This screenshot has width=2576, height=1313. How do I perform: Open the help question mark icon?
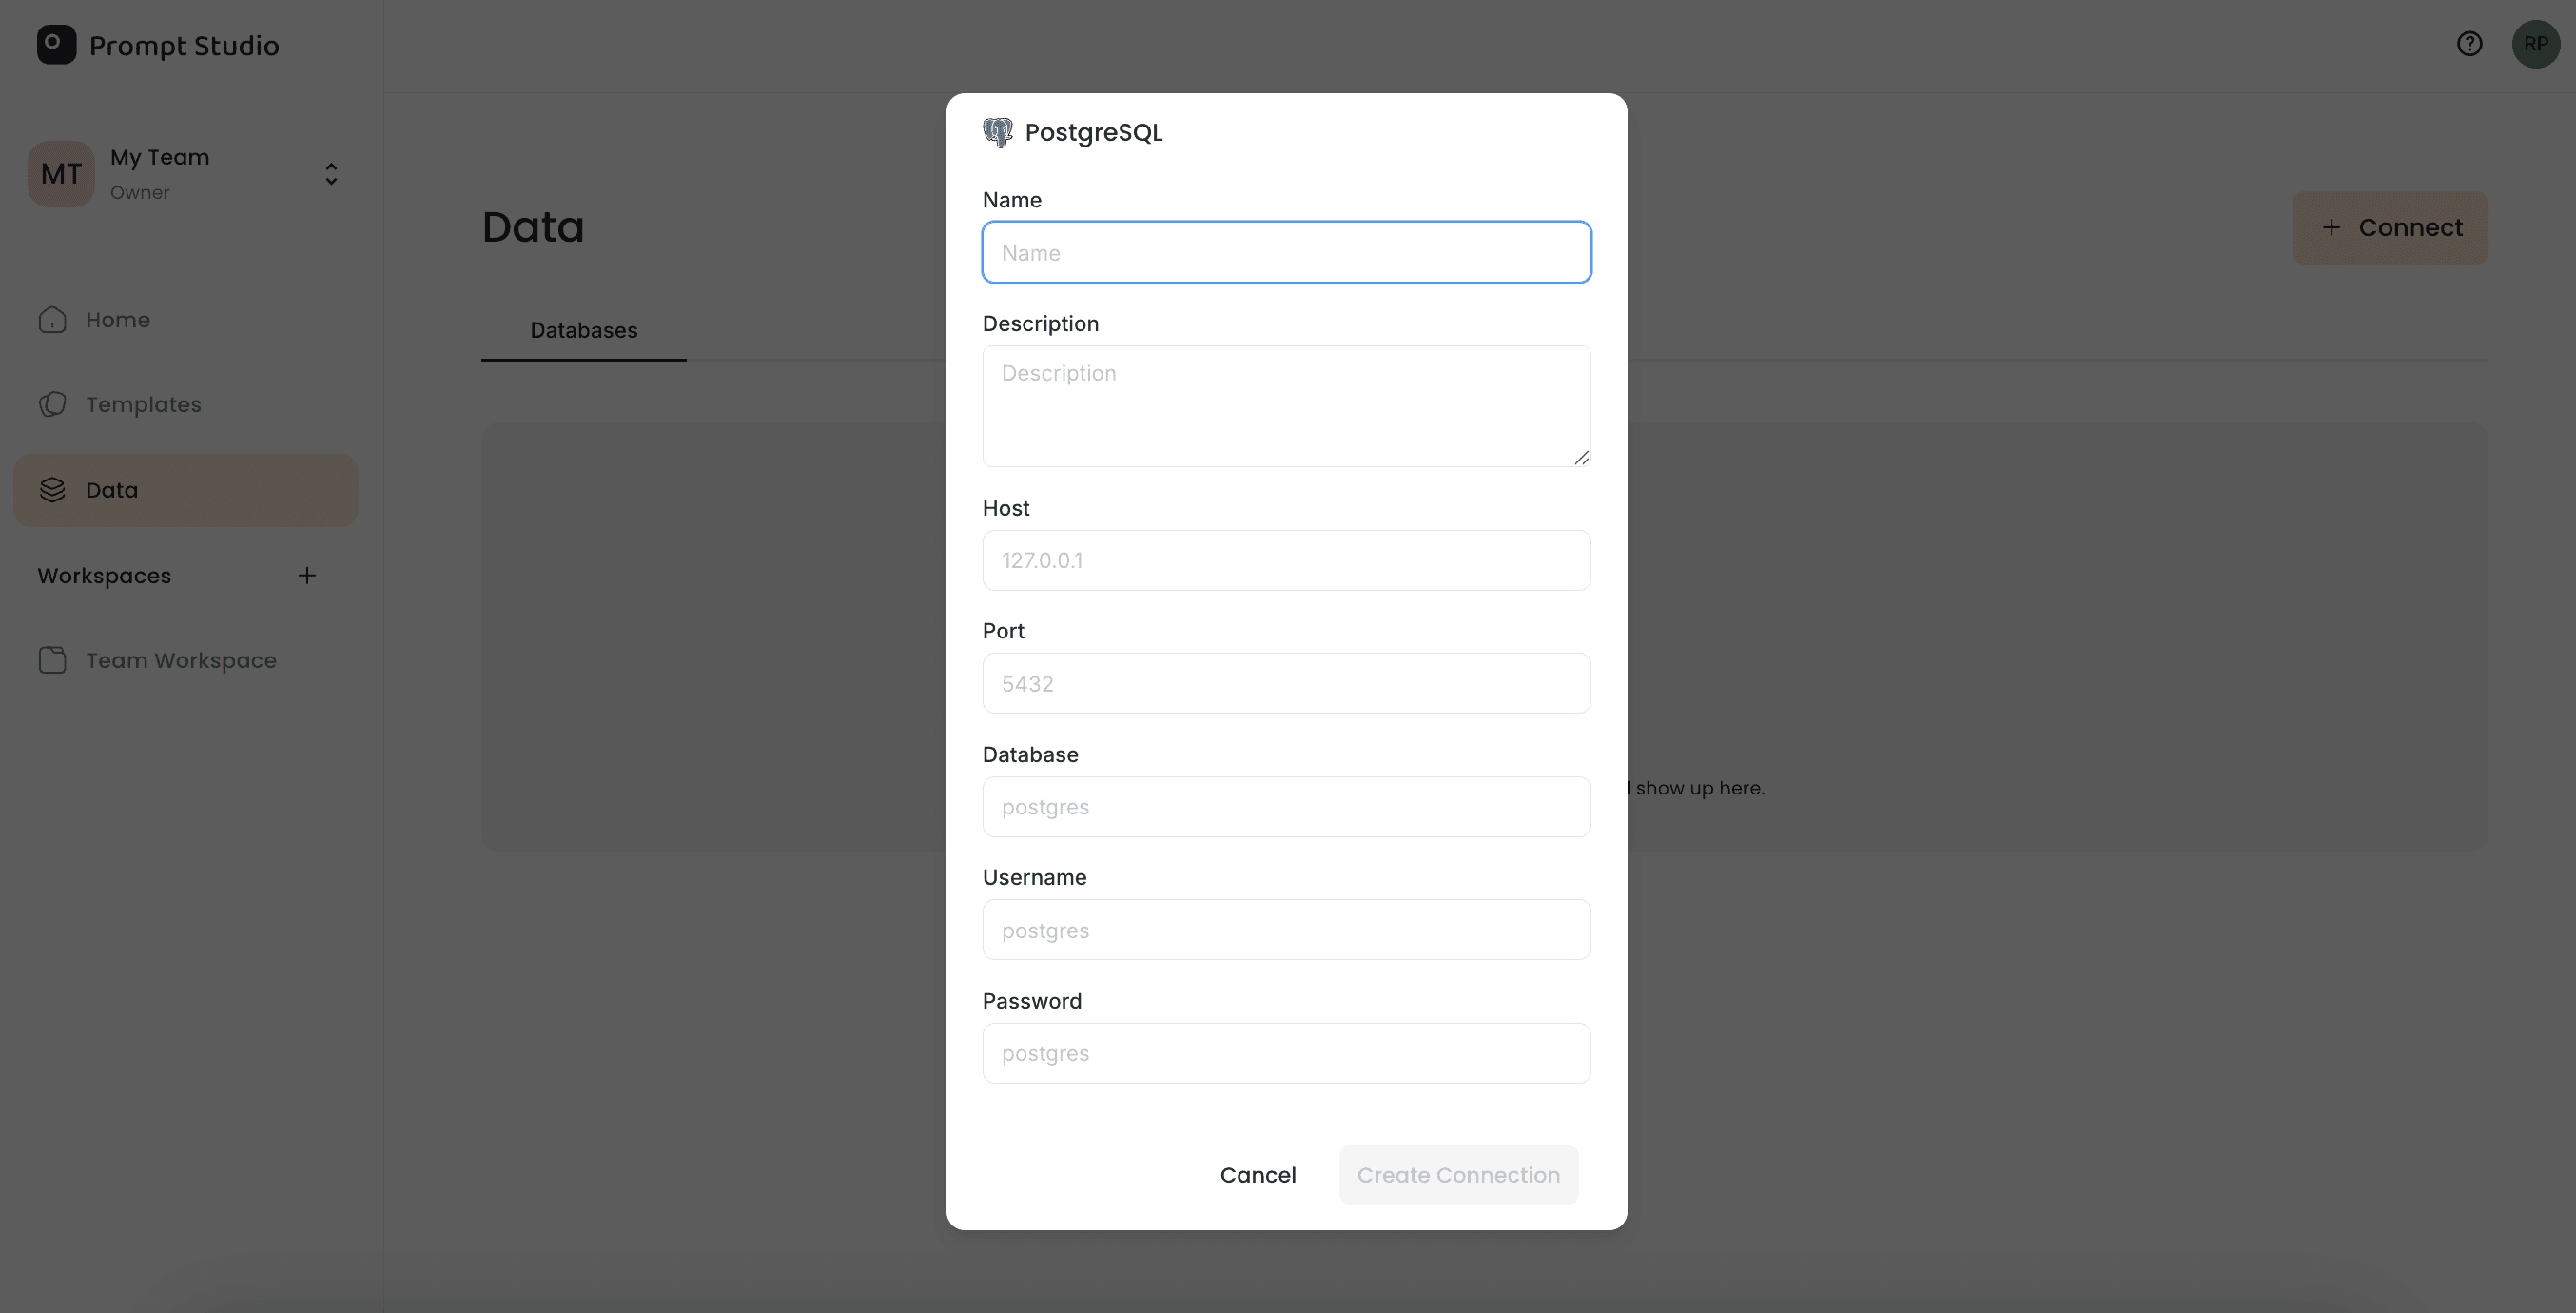2469,44
